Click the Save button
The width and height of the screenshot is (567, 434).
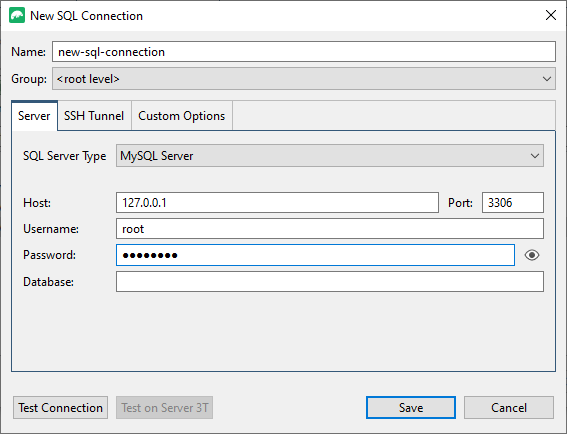411,408
